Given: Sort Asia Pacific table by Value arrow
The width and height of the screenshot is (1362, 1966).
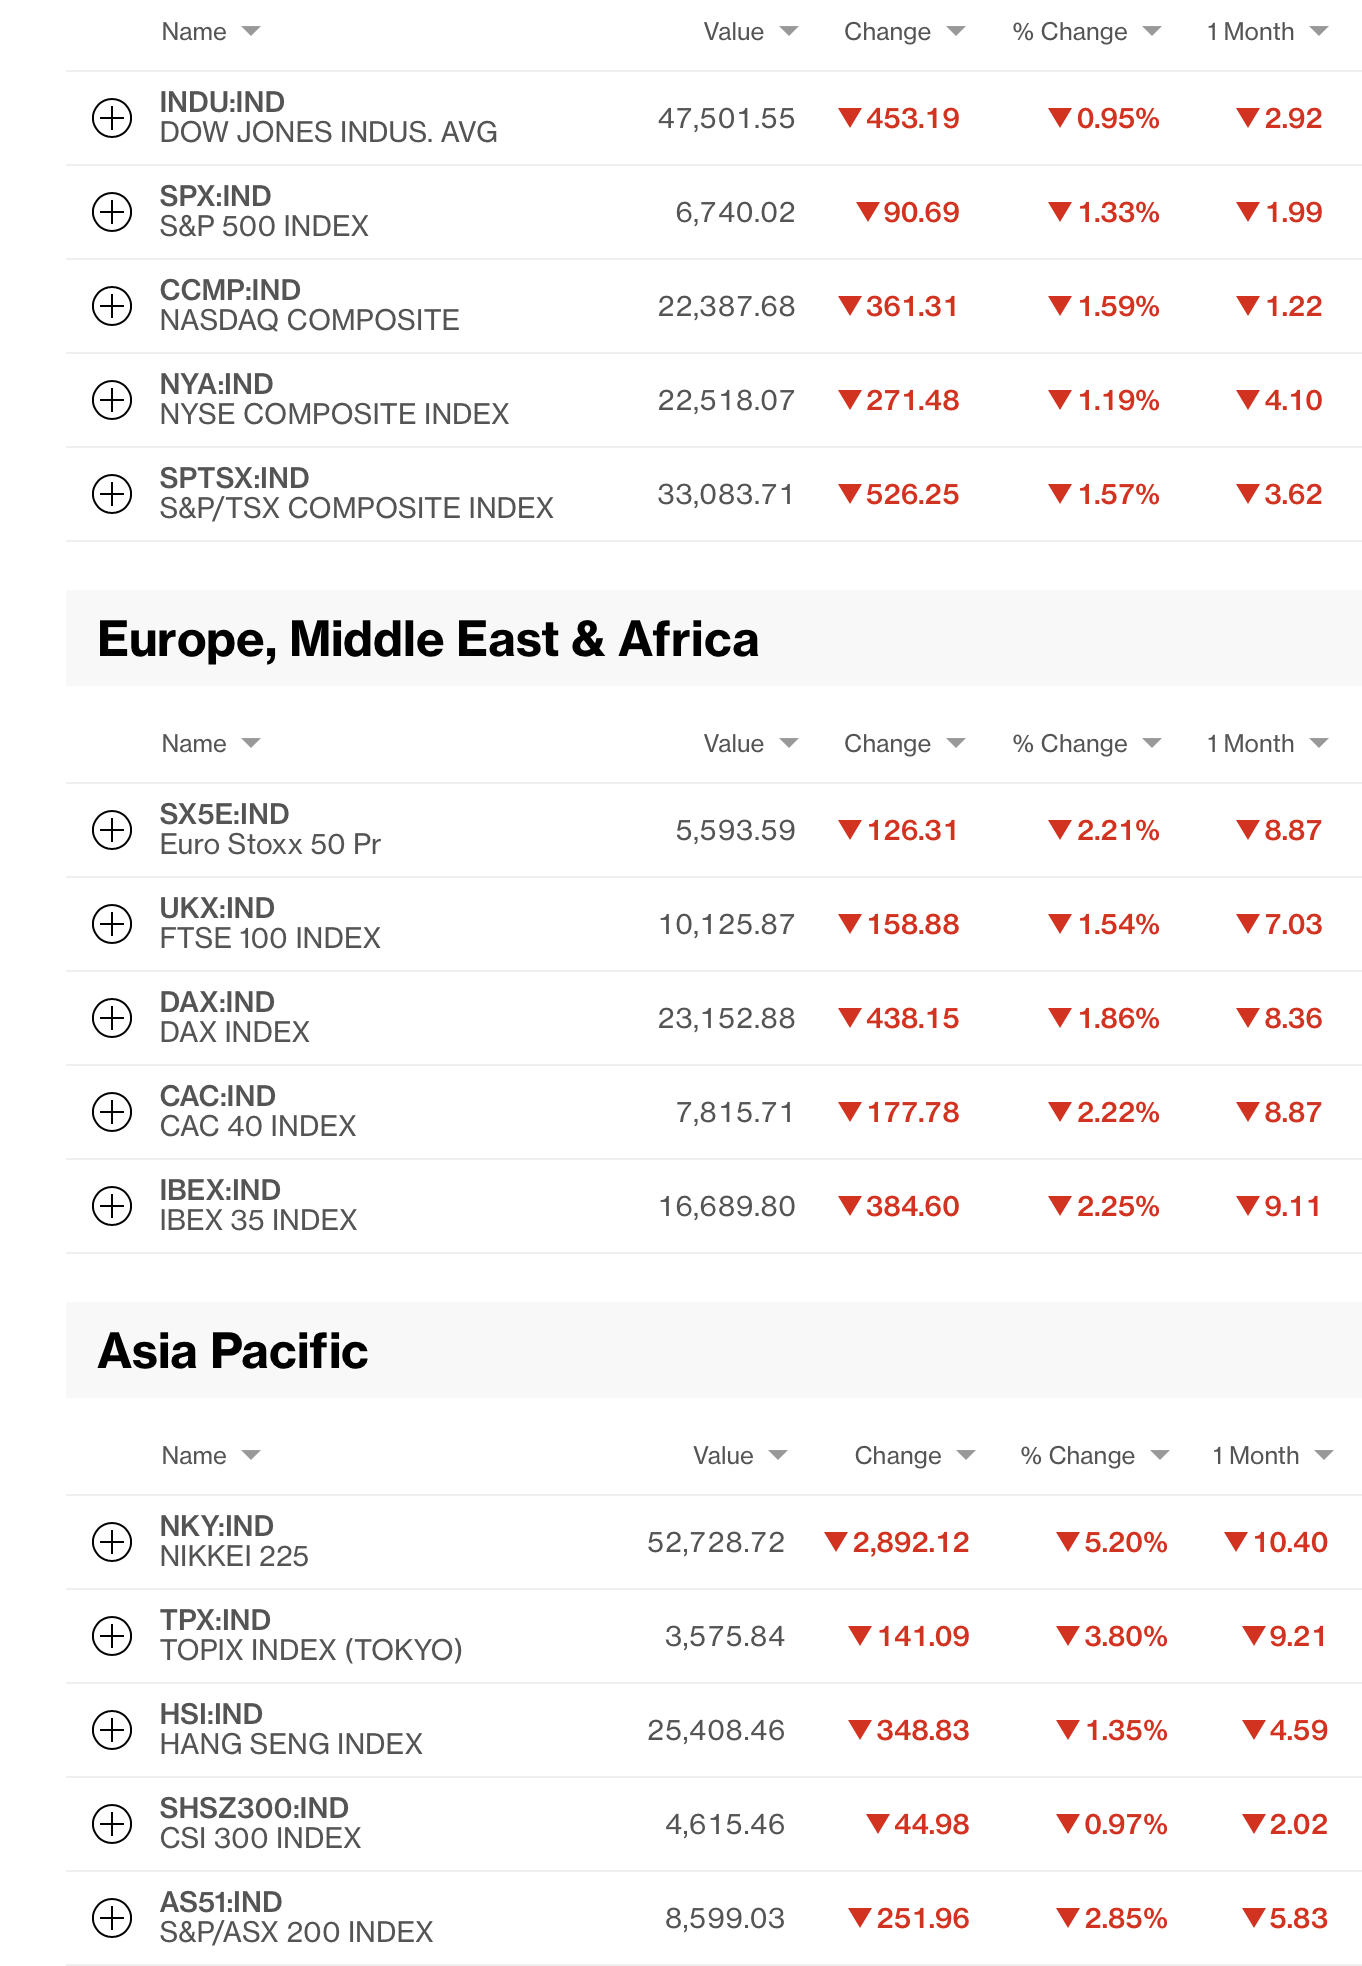Looking at the screenshot, I should [778, 1455].
